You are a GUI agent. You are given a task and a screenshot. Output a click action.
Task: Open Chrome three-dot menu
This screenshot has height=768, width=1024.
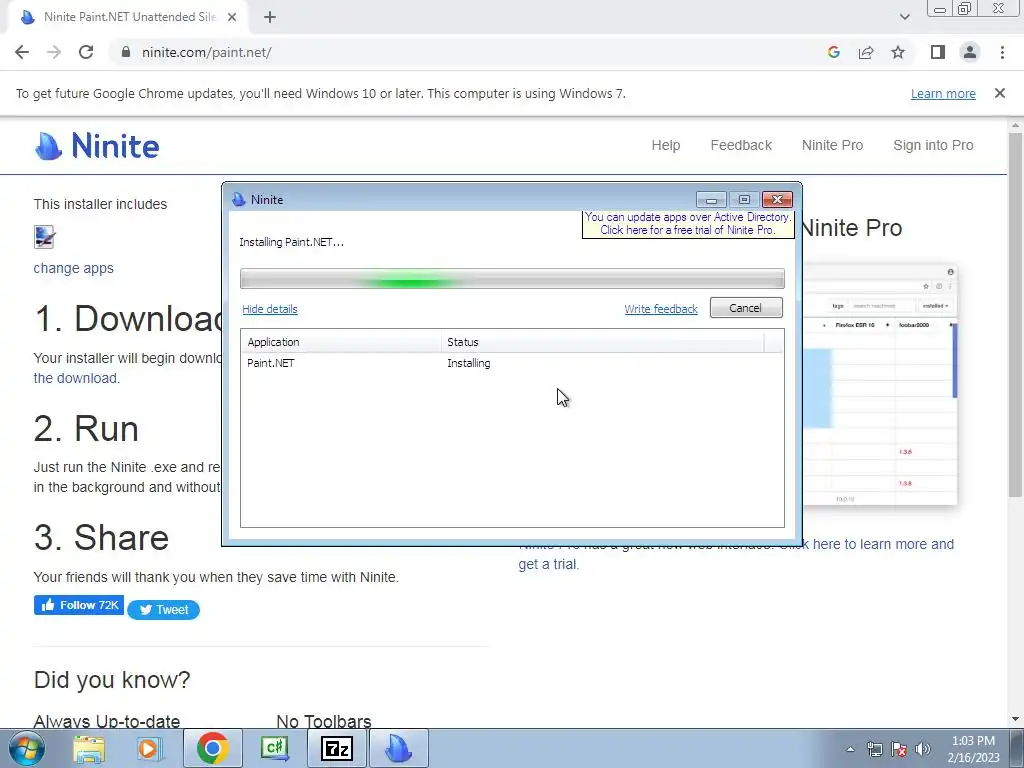click(1002, 52)
